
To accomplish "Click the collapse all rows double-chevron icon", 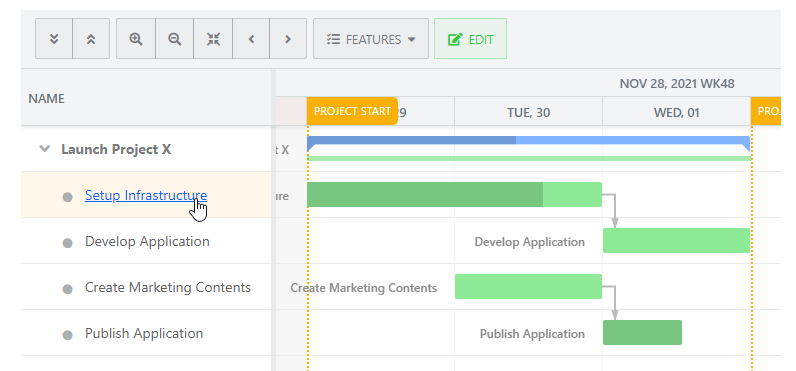I will coord(91,39).
